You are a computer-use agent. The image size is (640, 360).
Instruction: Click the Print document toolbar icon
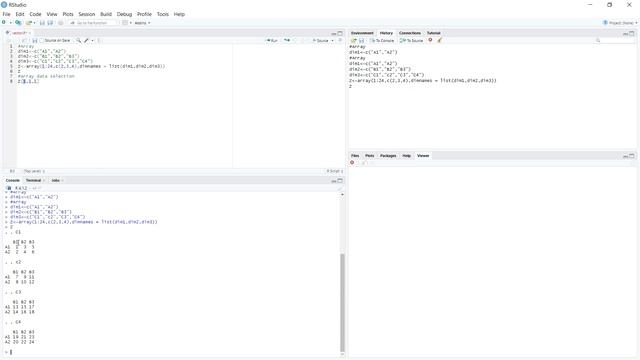click(60, 23)
